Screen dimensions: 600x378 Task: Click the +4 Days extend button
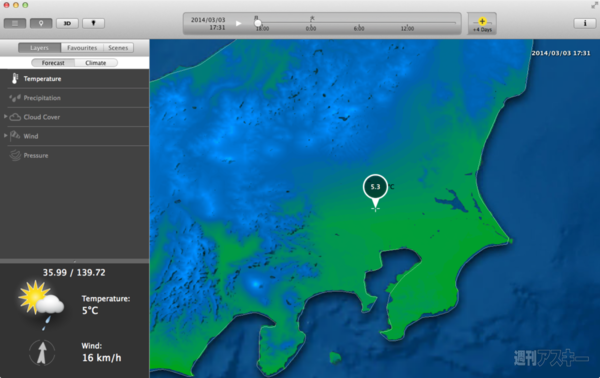click(482, 24)
